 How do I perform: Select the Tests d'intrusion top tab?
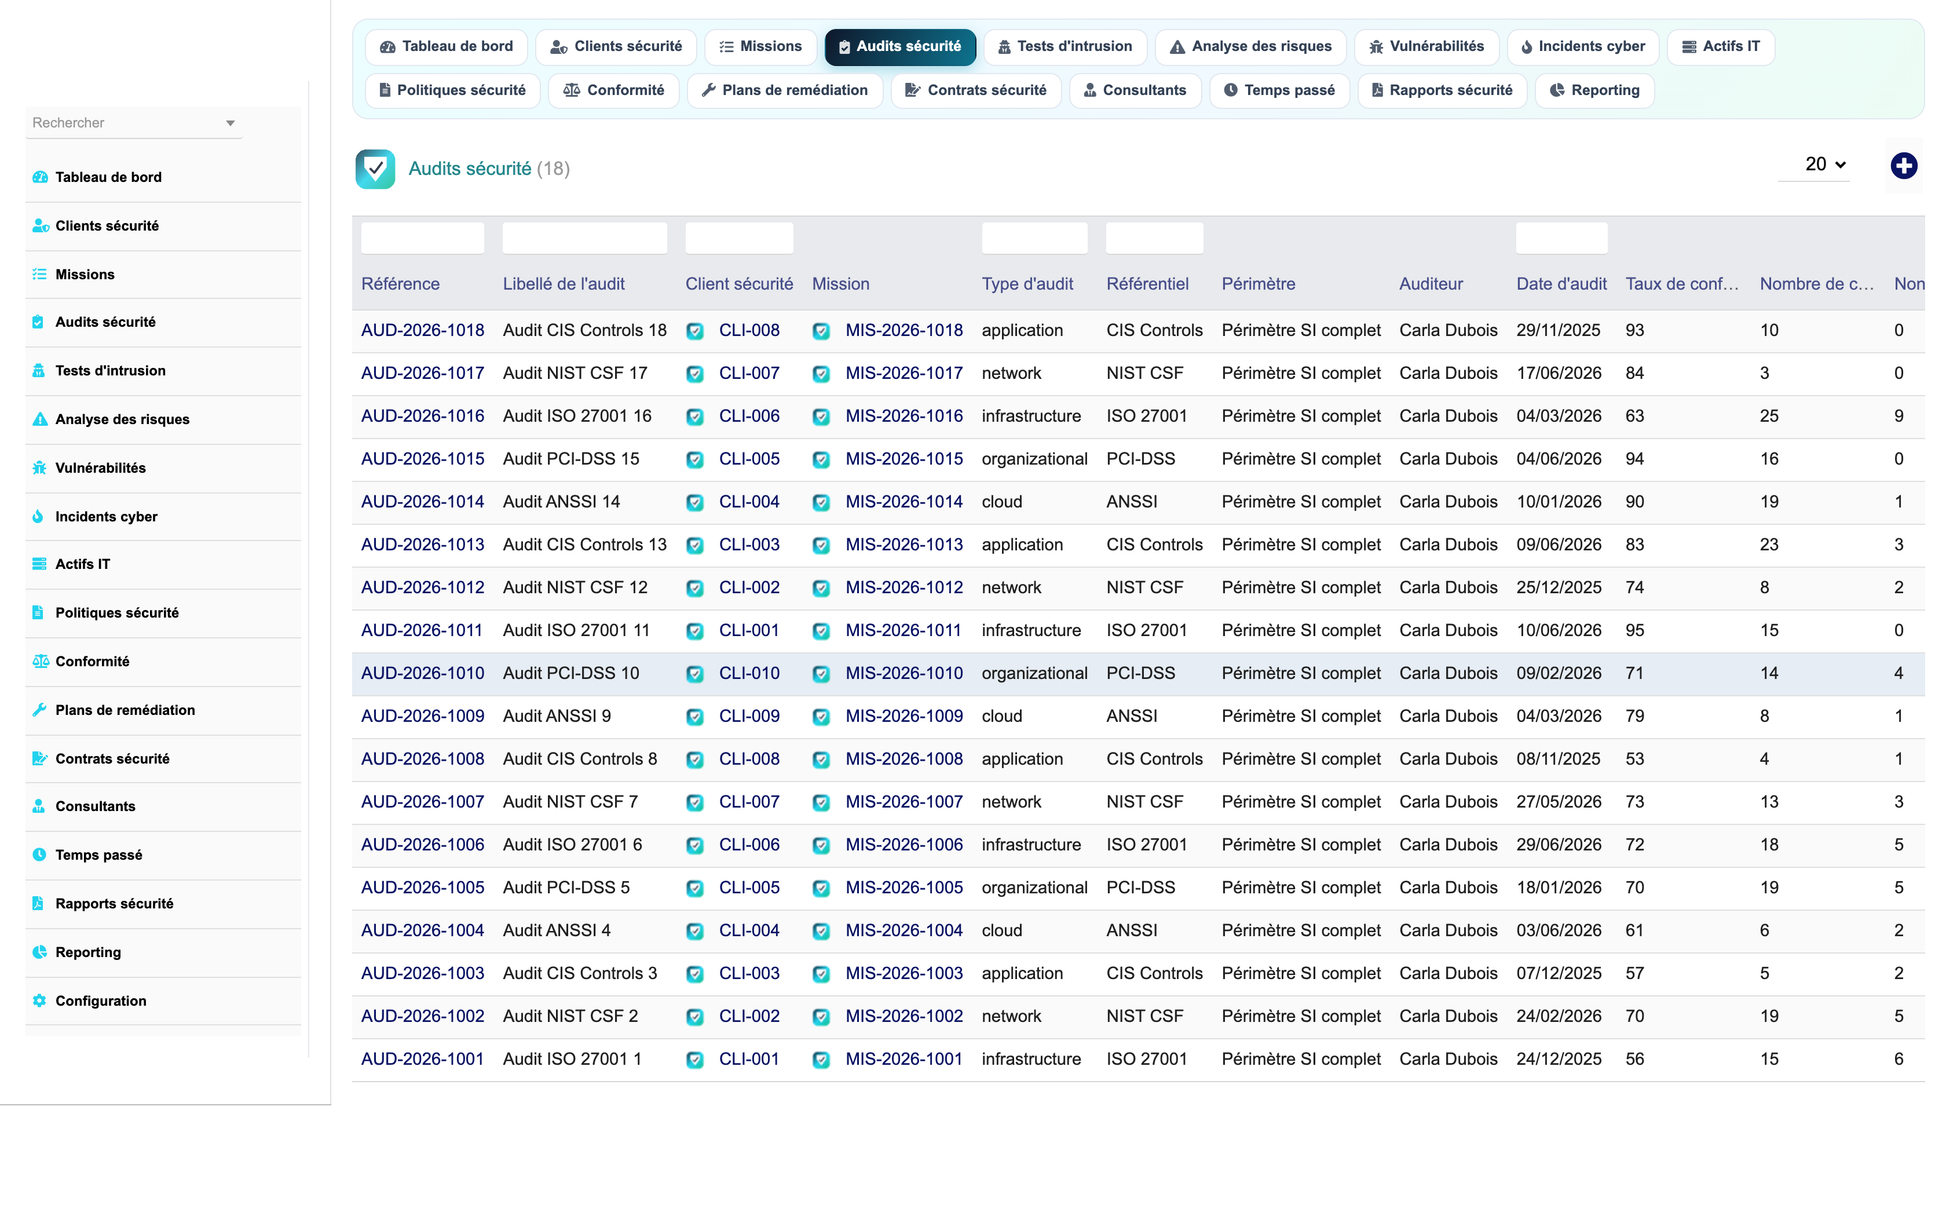1065,47
